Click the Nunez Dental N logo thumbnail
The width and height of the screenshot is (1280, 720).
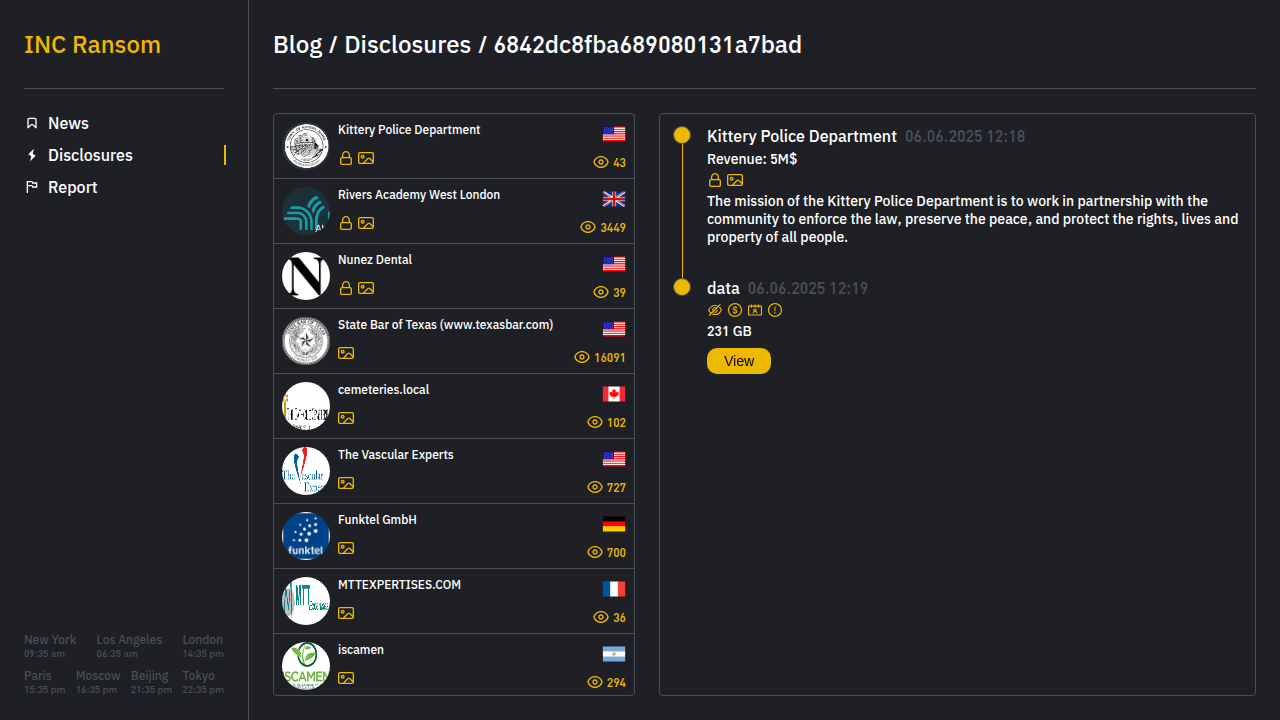pyautogui.click(x=306, y=276)
